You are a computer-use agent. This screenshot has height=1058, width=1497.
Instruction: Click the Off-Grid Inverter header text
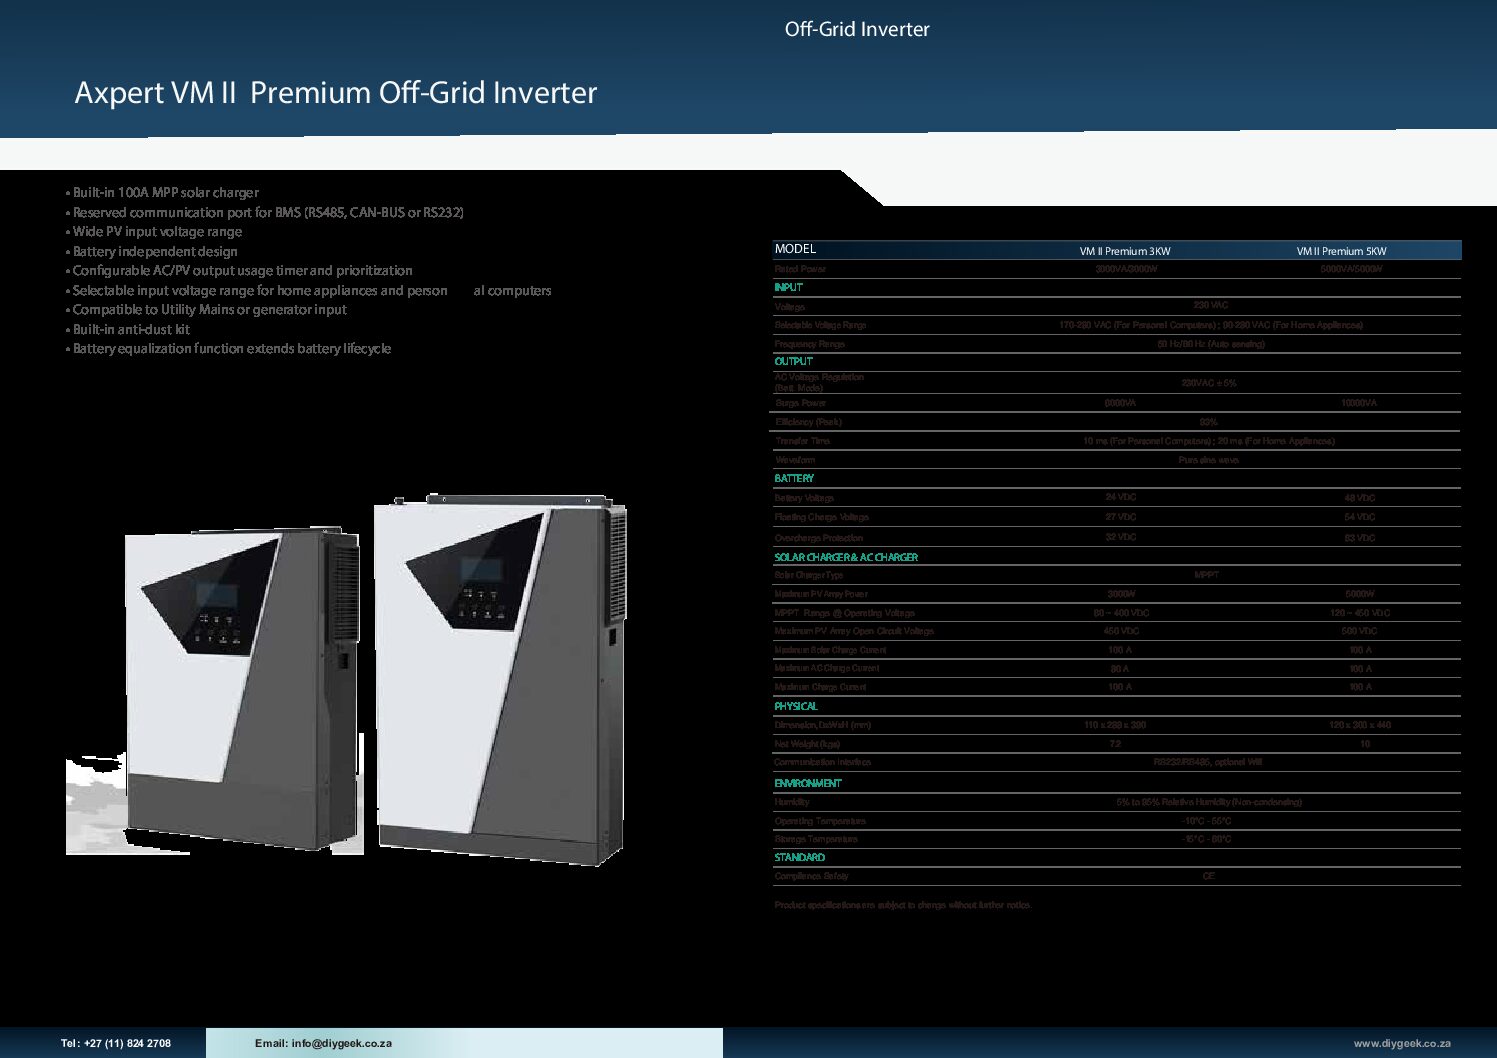(x=857, y=30)
